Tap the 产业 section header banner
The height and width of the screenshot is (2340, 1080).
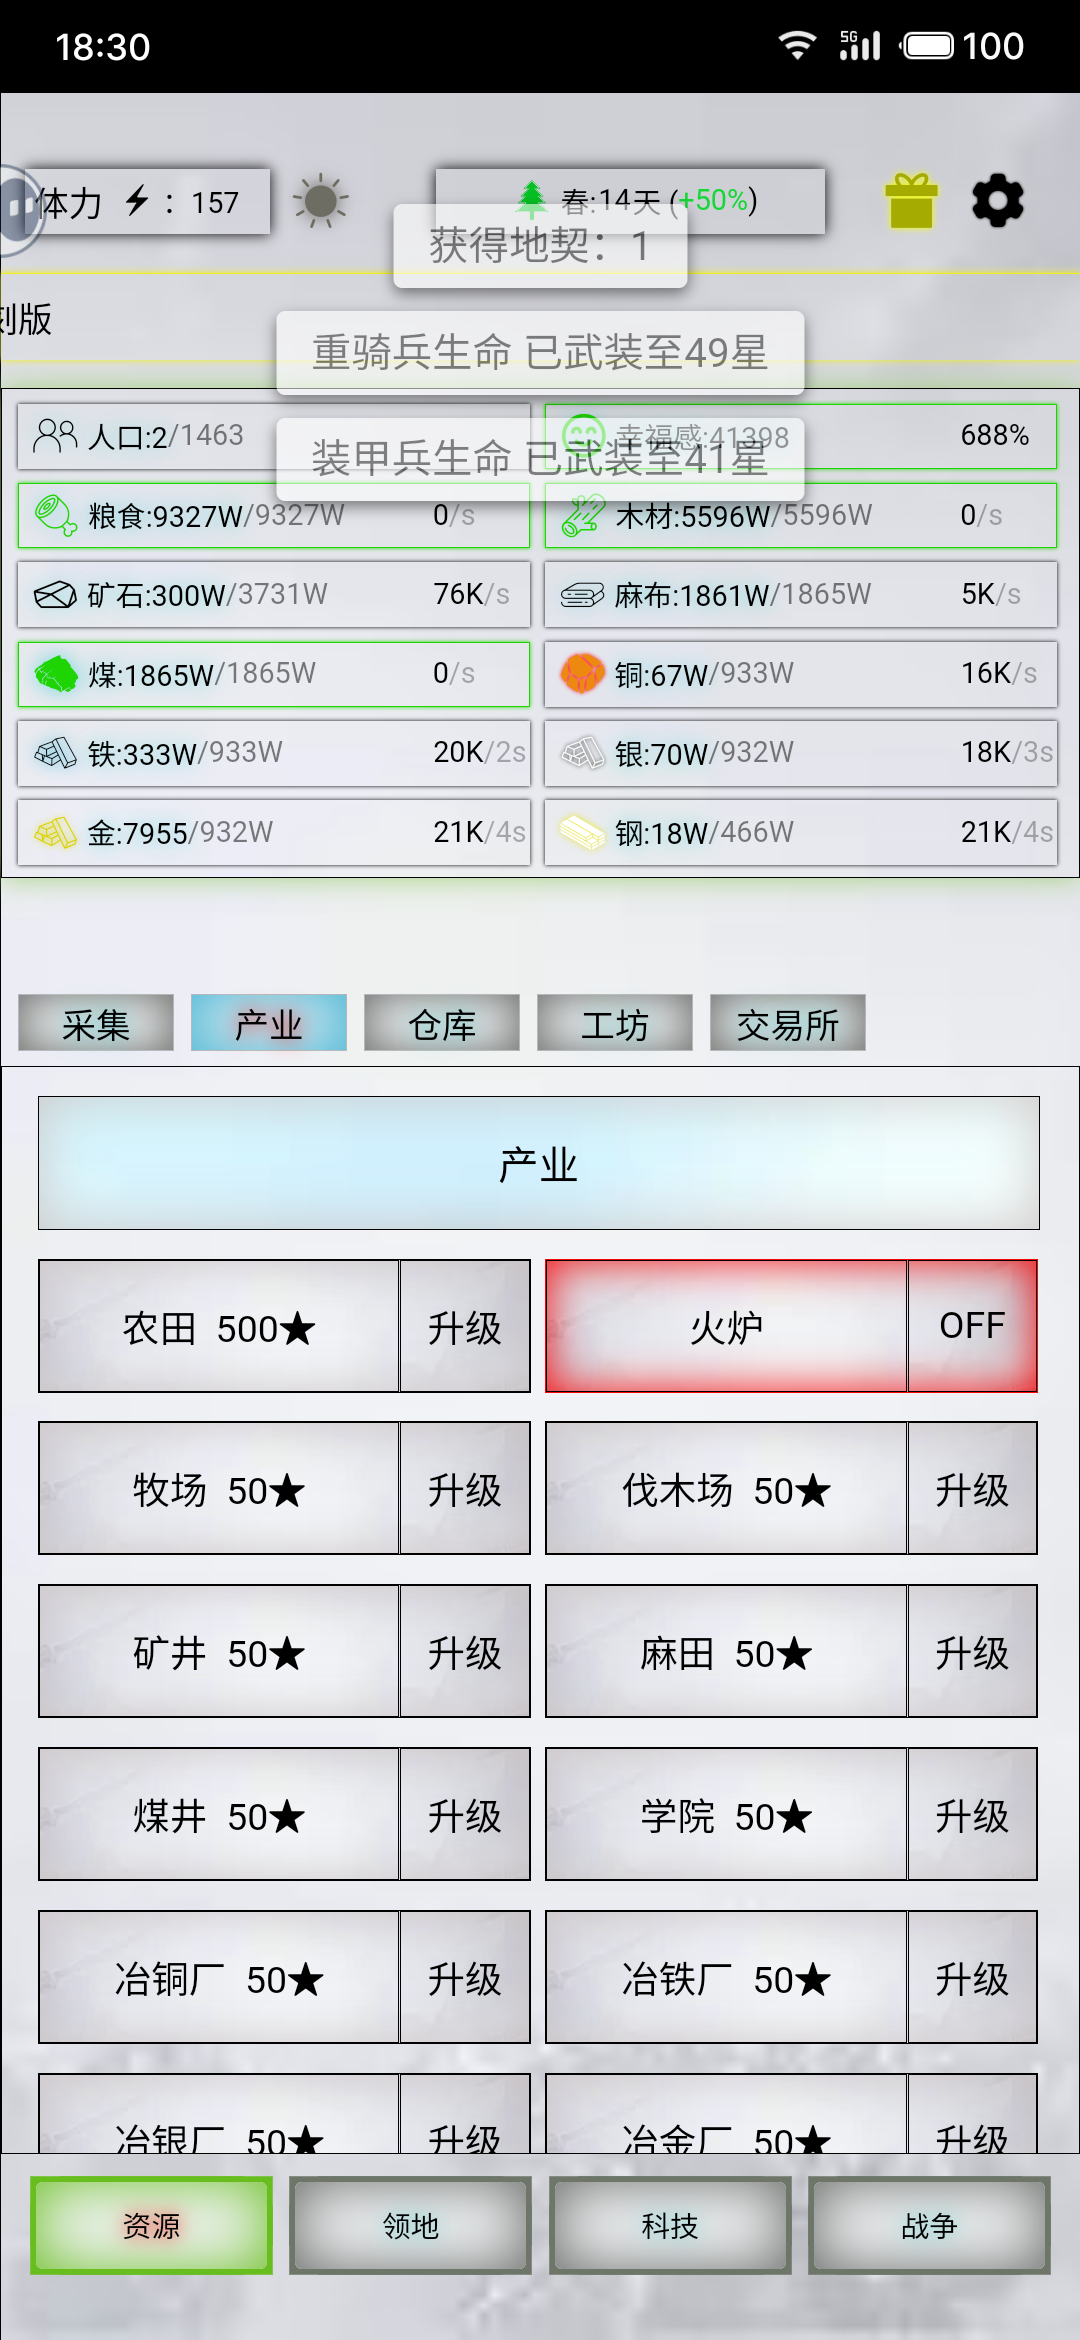pyautogui.click(x=539, y=1163)
